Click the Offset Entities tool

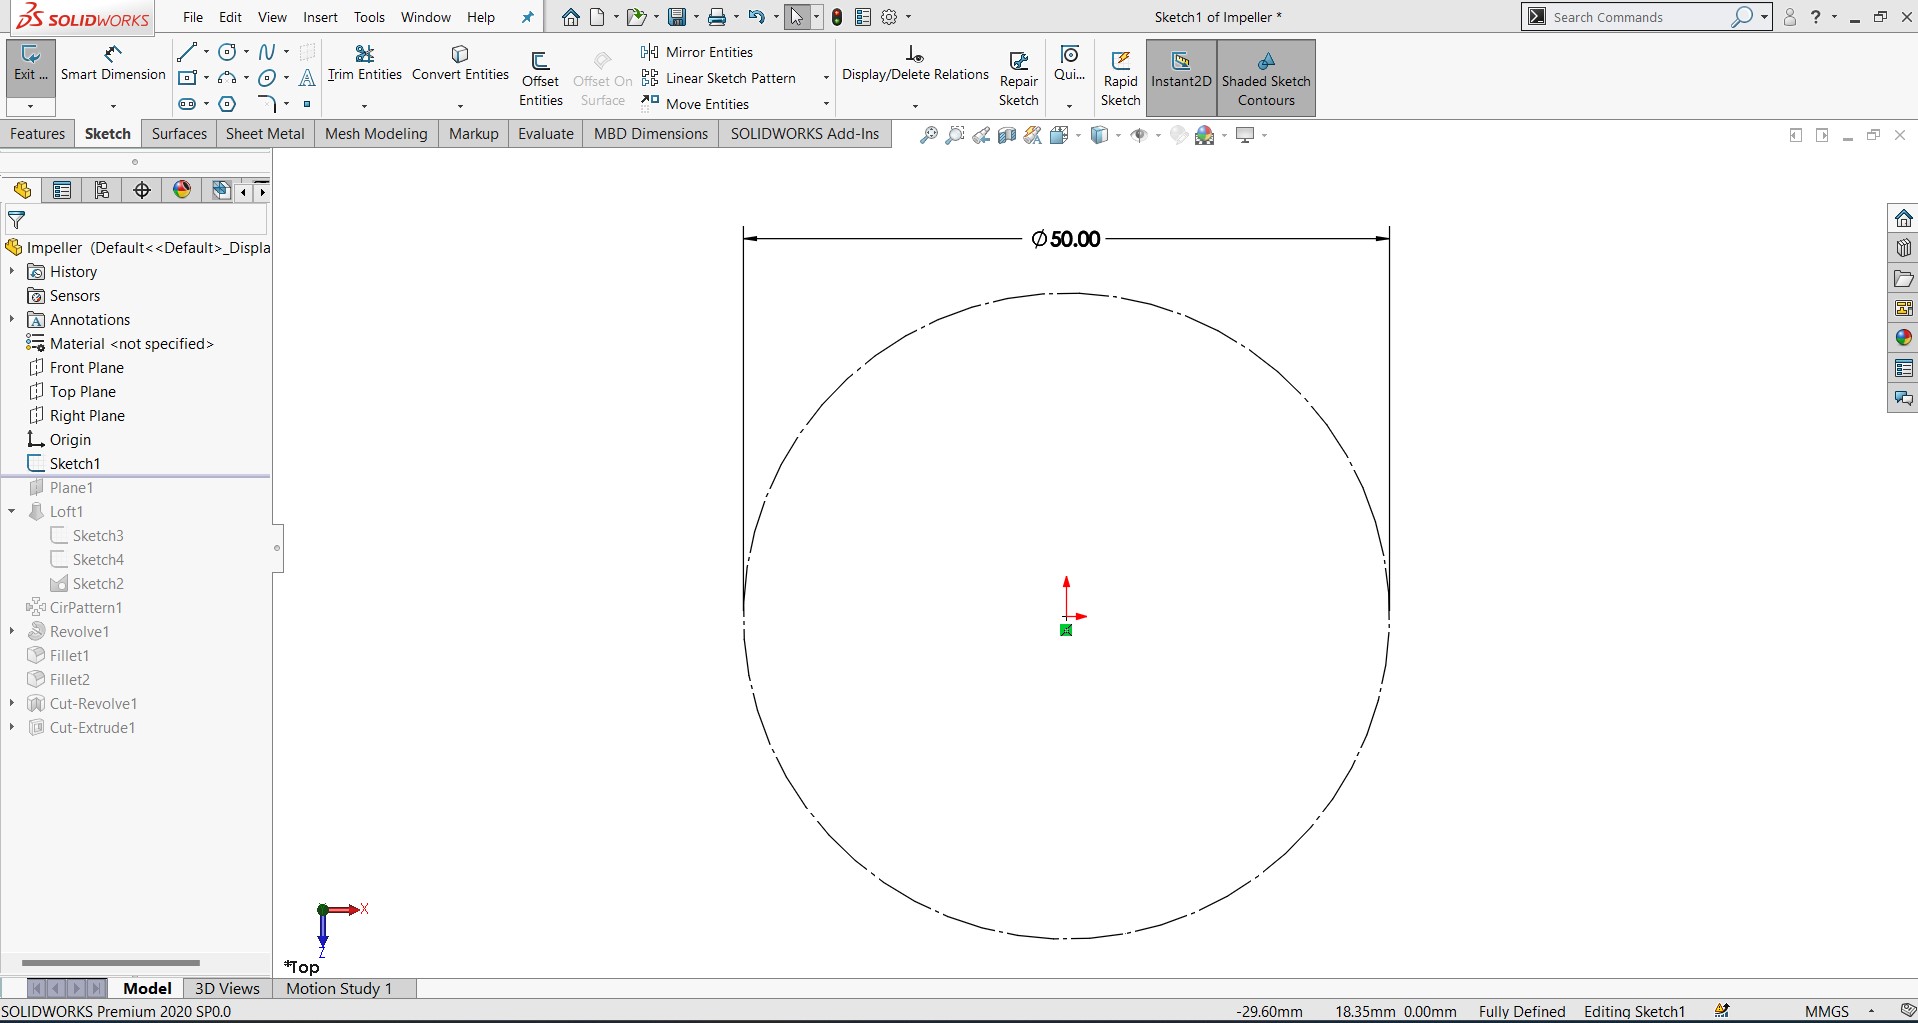pos(541,79)
